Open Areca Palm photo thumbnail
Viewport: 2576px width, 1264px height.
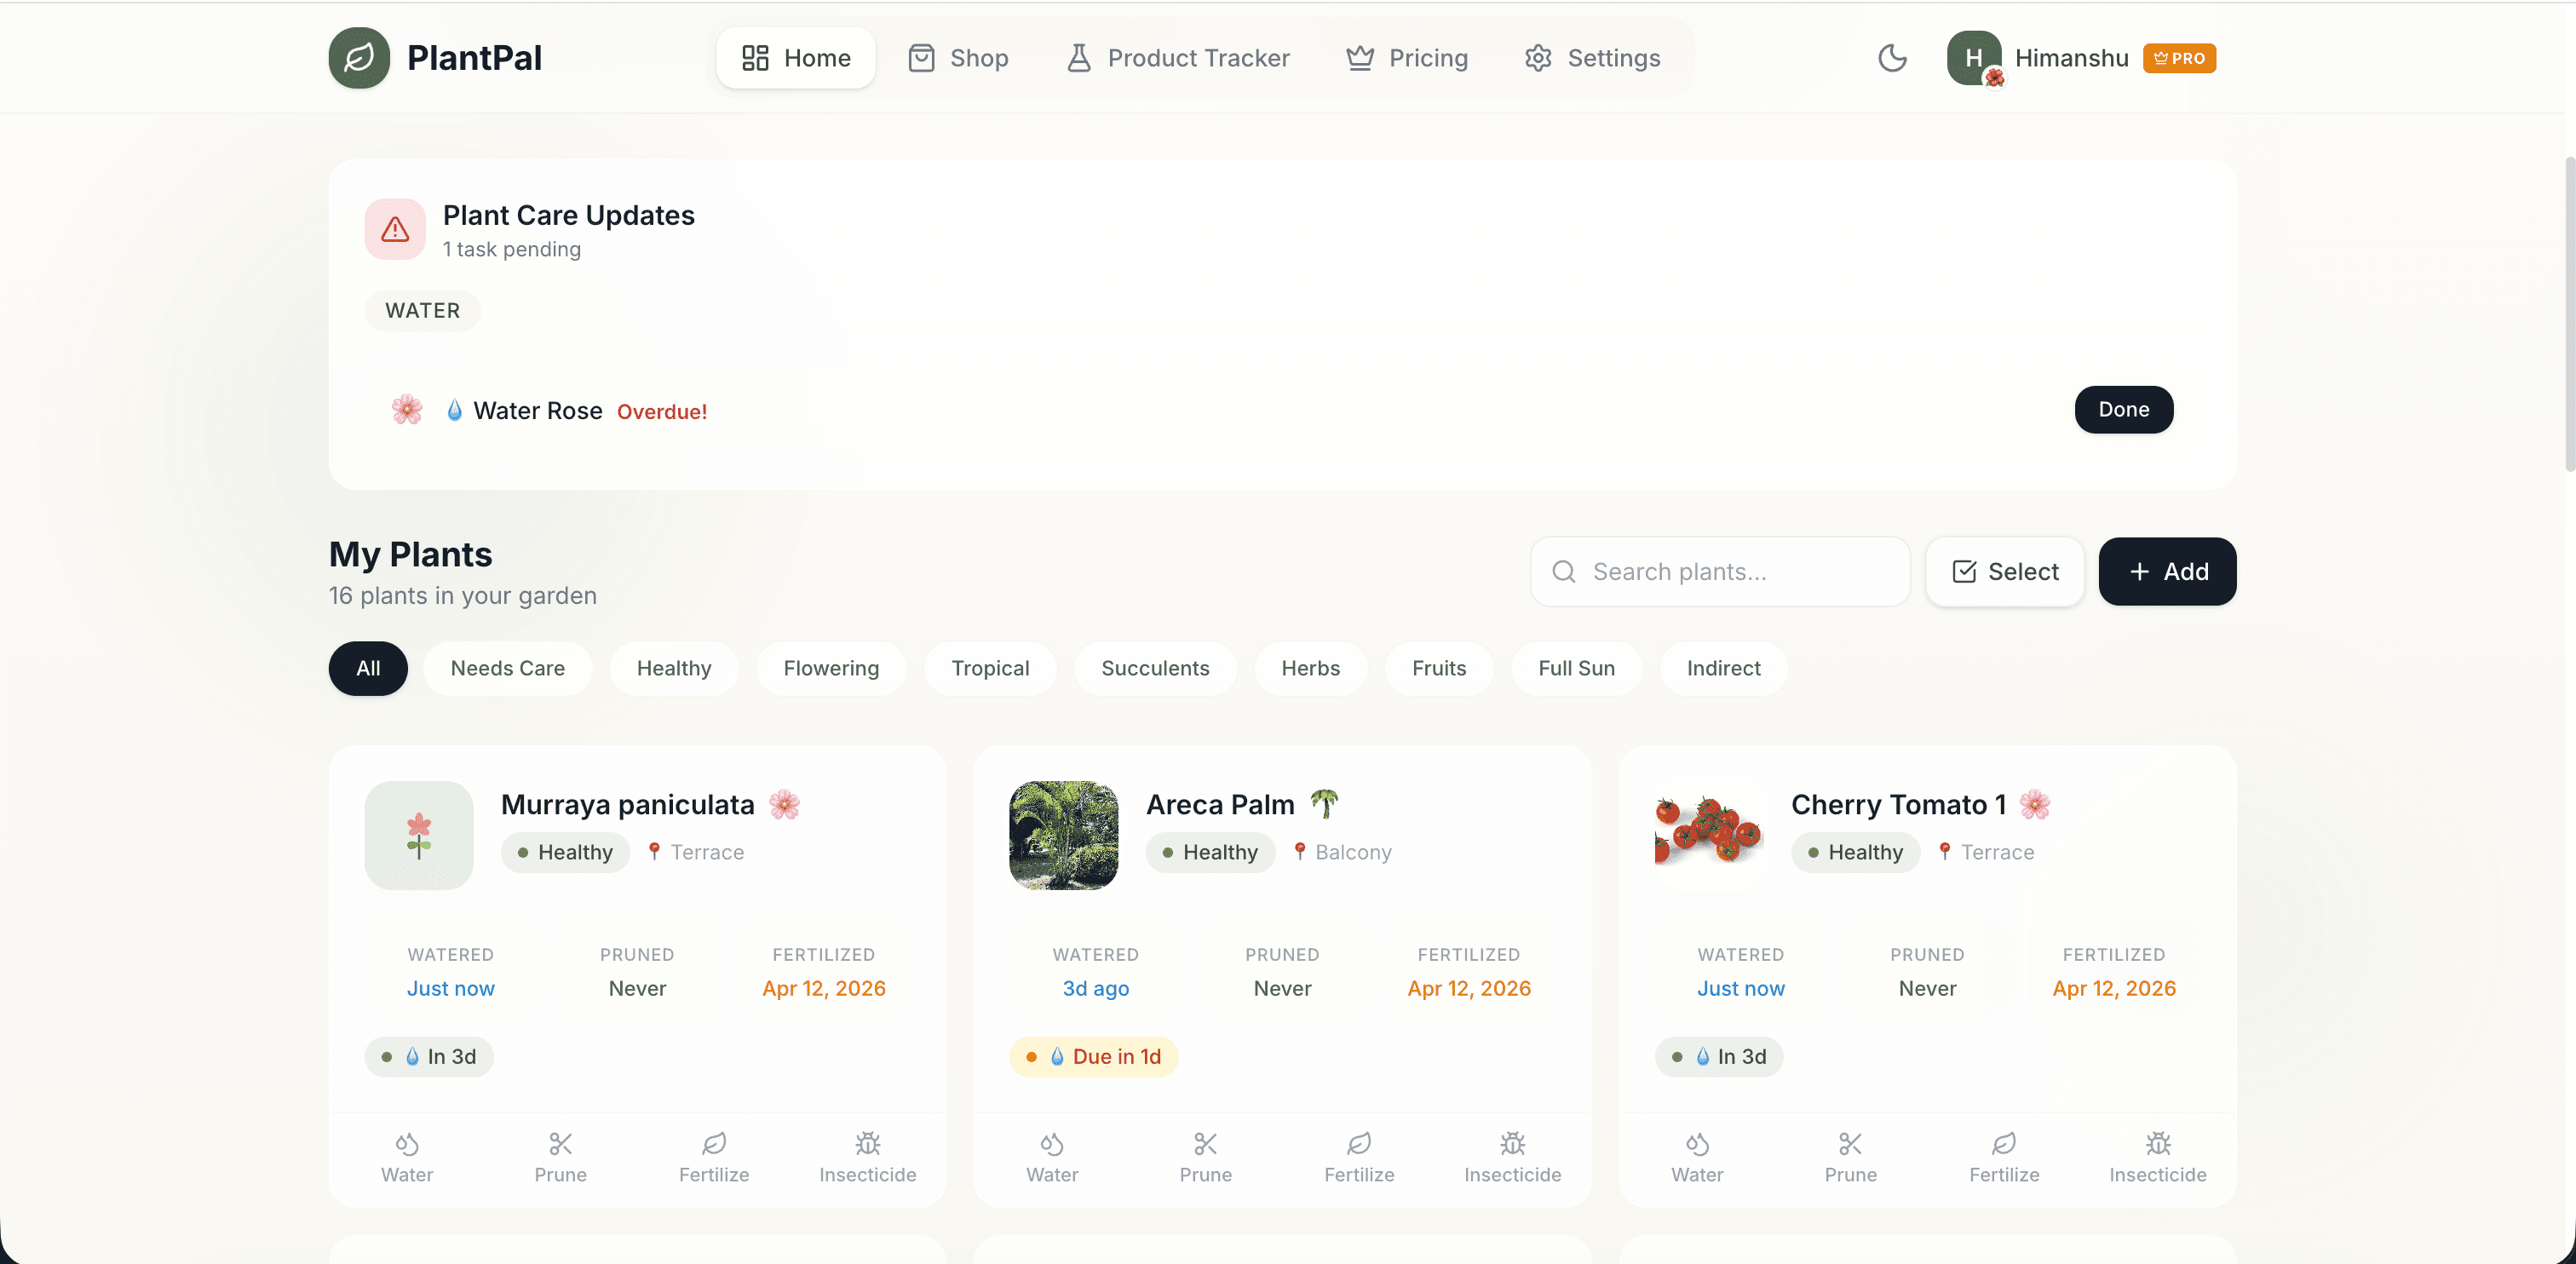(1064, 835)
